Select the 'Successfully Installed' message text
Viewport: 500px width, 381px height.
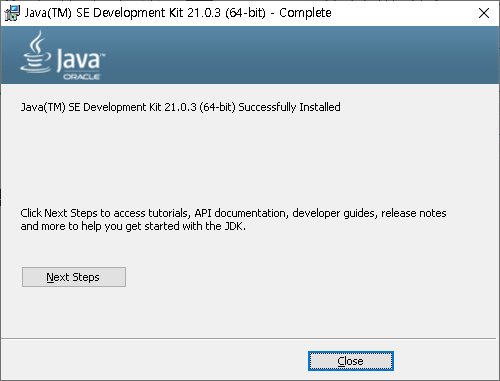click(x=180, y=107)
